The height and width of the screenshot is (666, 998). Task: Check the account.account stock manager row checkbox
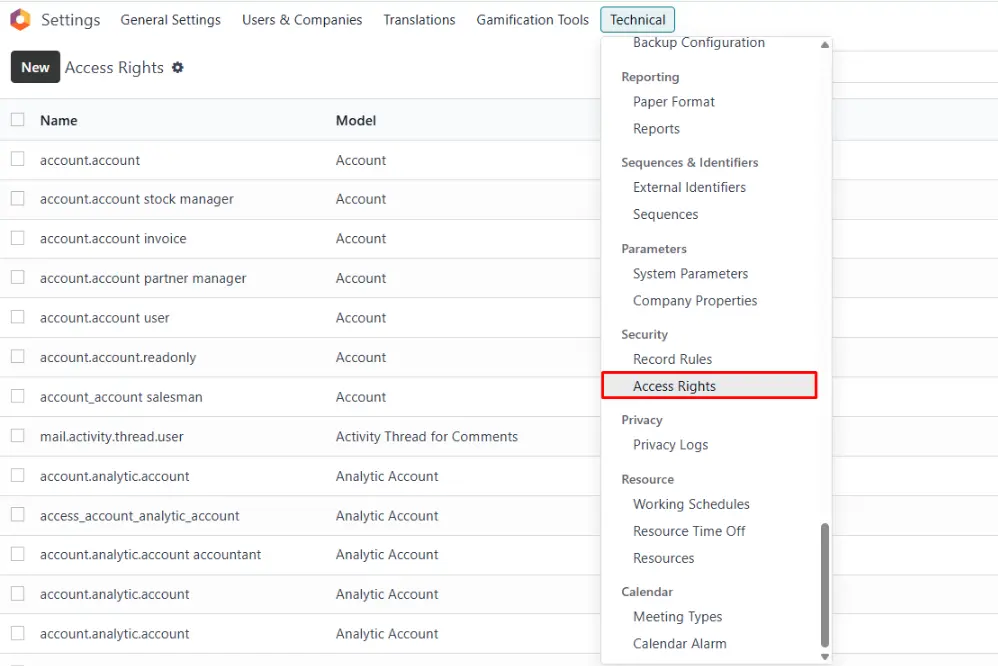(18, 199)
